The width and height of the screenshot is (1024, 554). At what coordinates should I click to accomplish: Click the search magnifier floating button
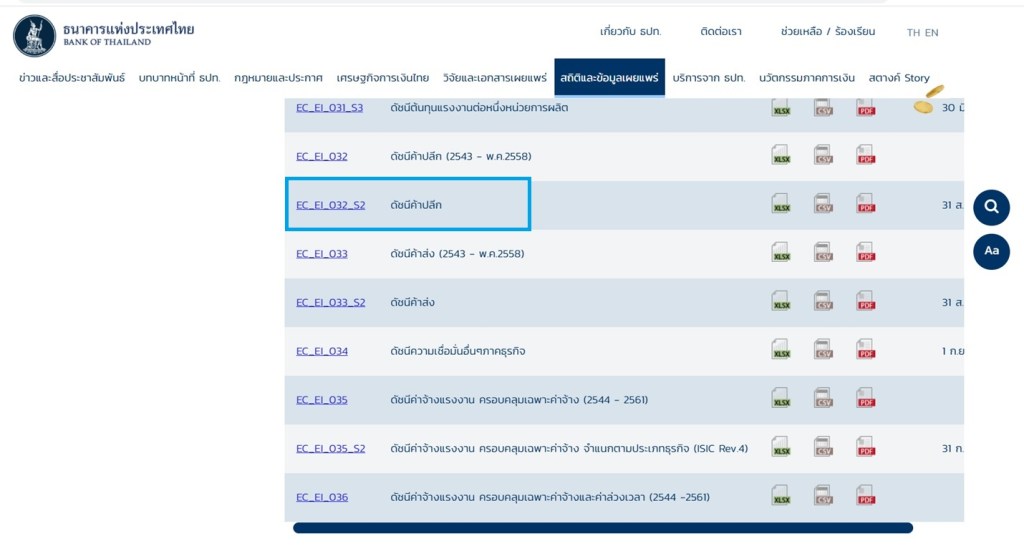[x=991, y=207]
